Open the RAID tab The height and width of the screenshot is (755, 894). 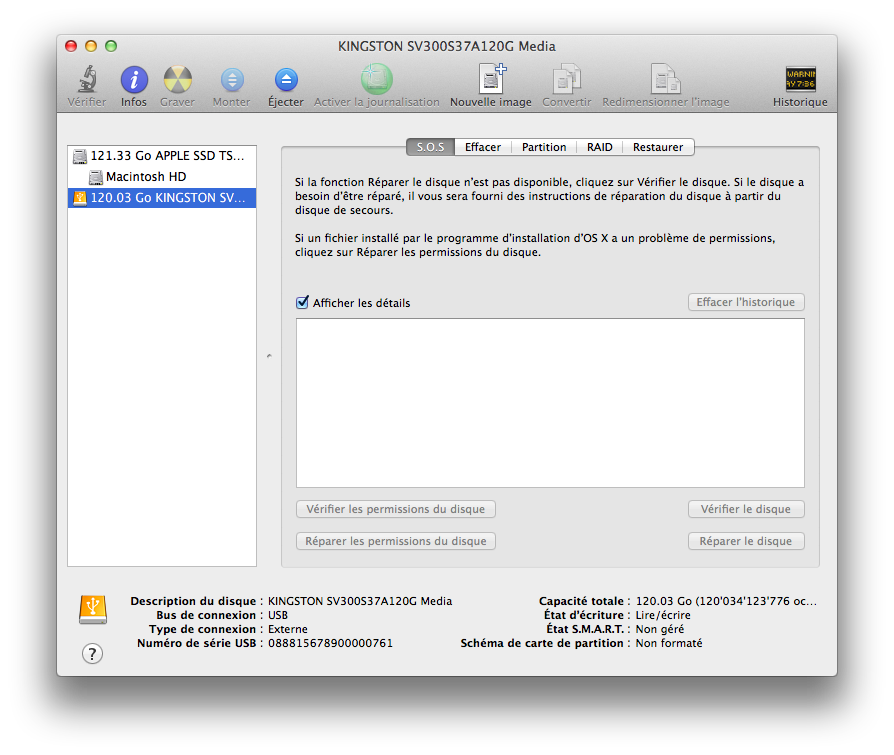click(x=600, y=147)
